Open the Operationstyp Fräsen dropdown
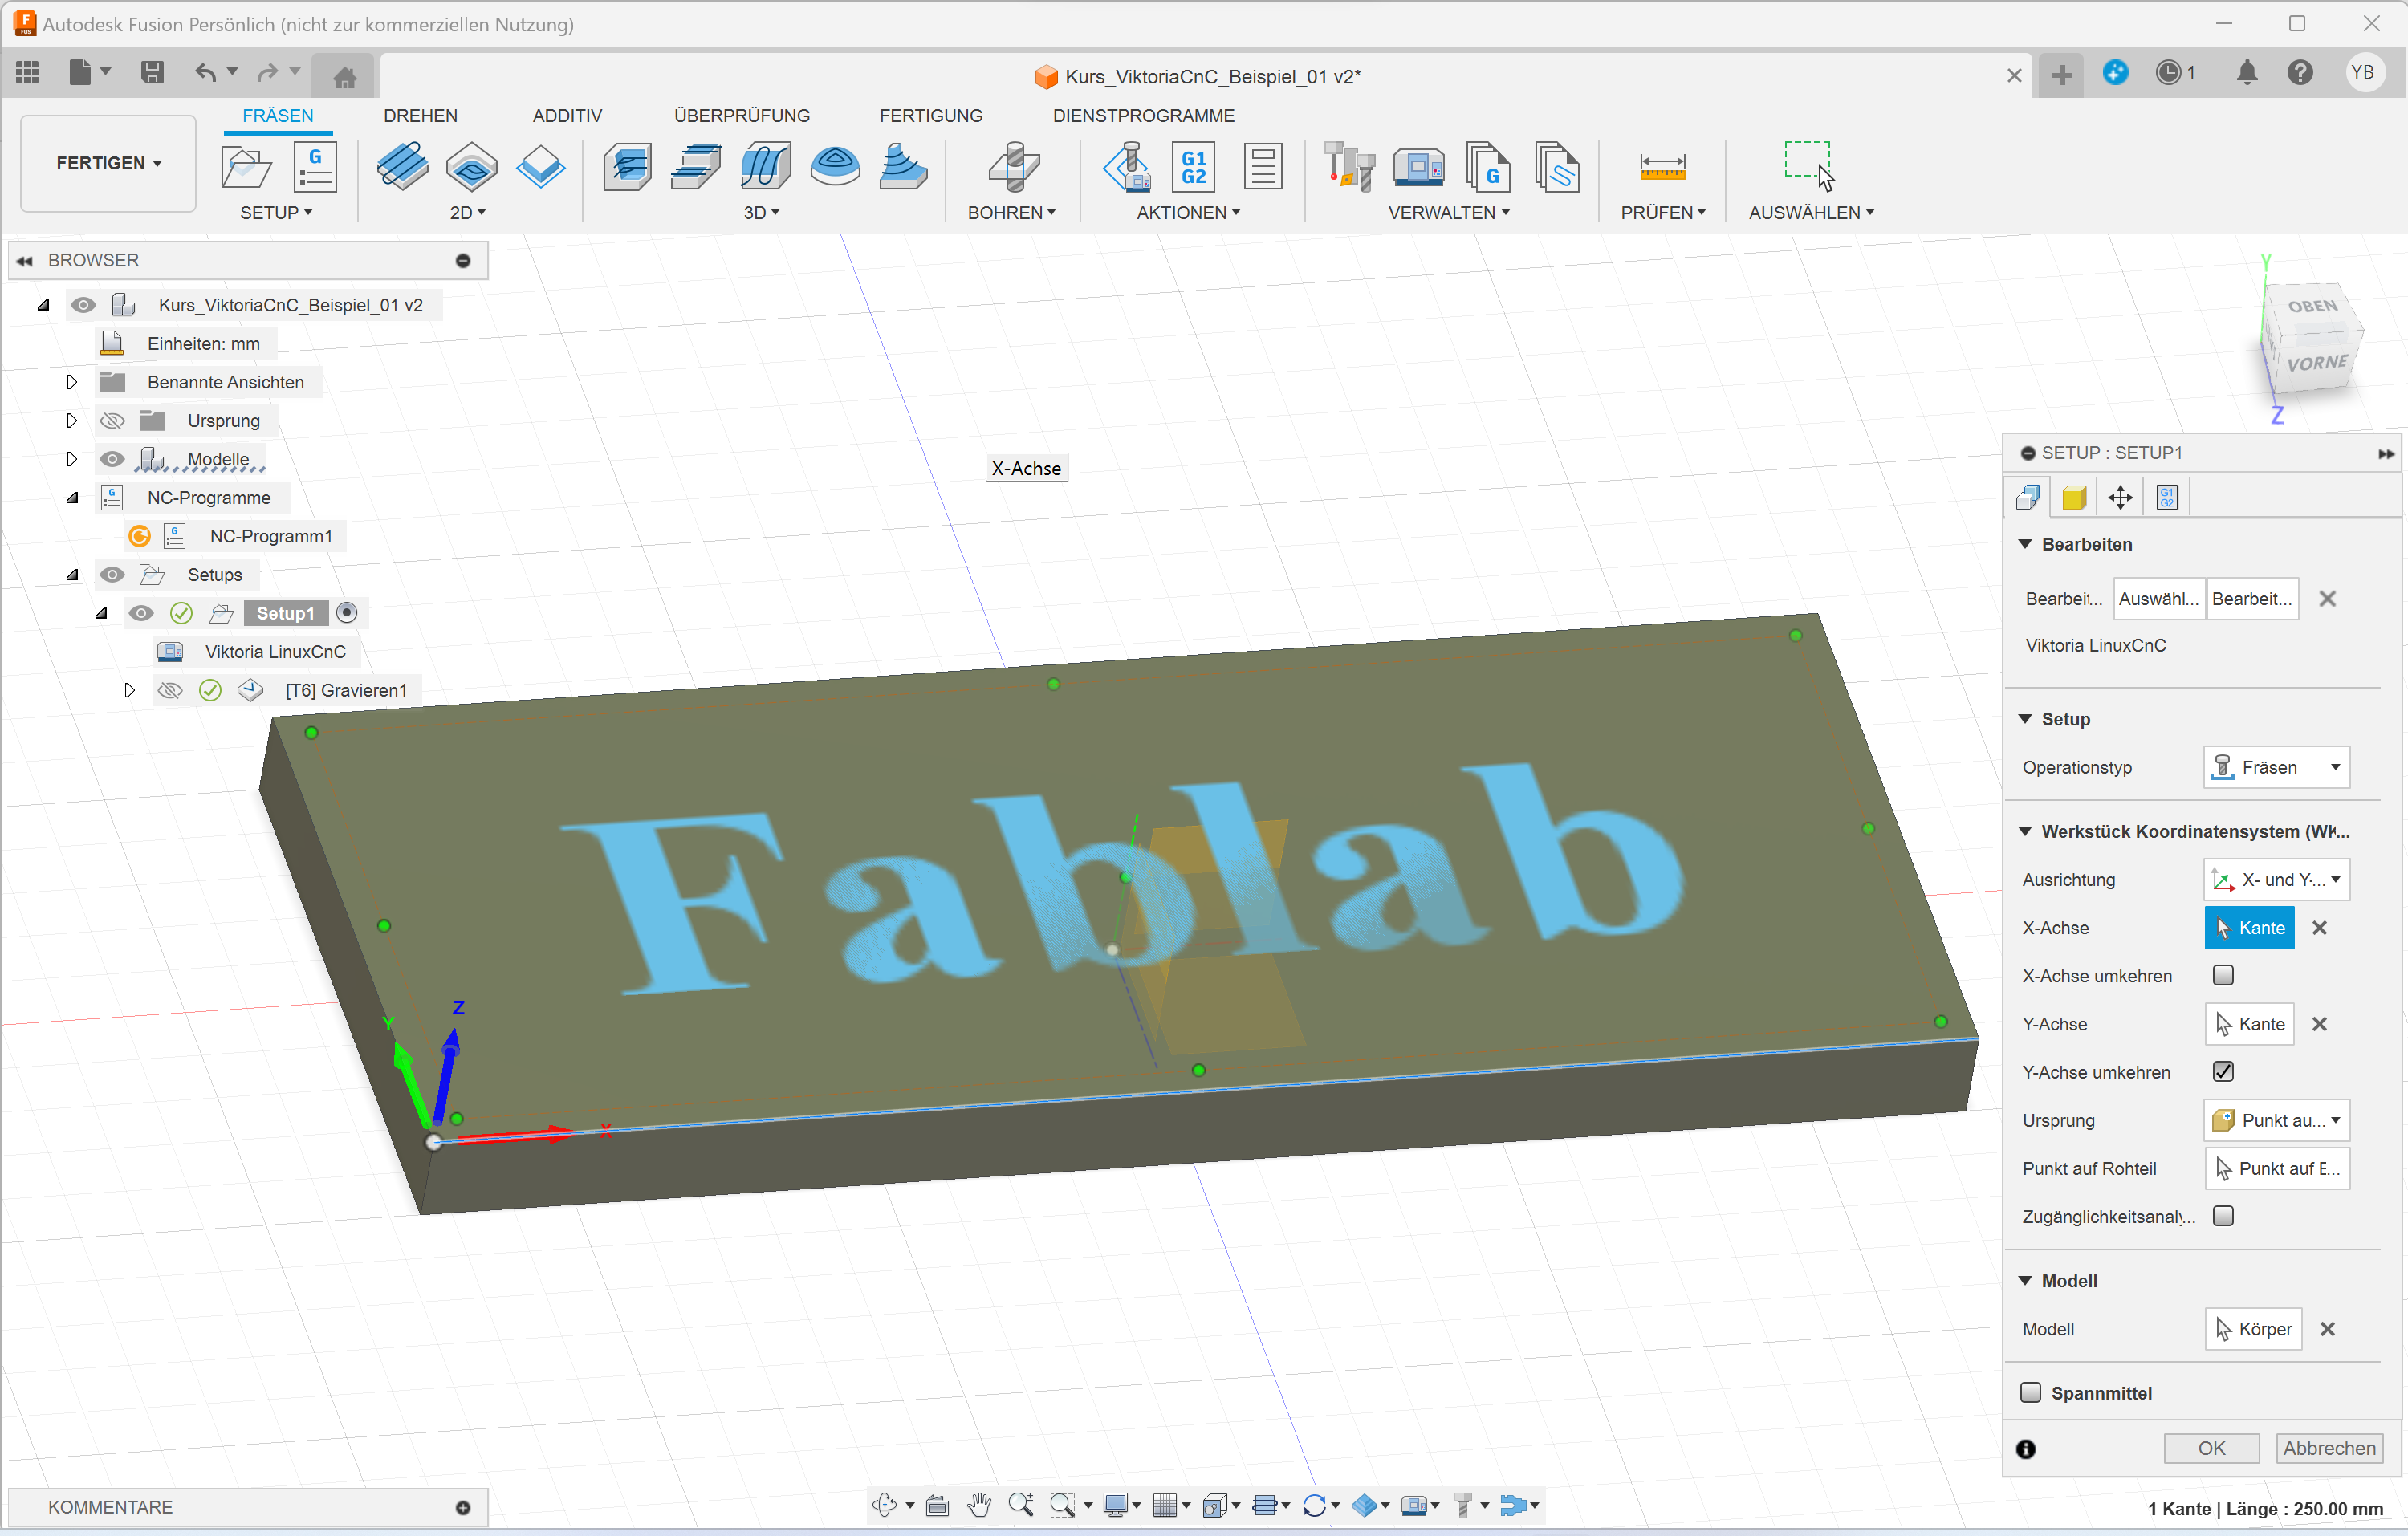 pyautogui.click(x=2276, y=767)
